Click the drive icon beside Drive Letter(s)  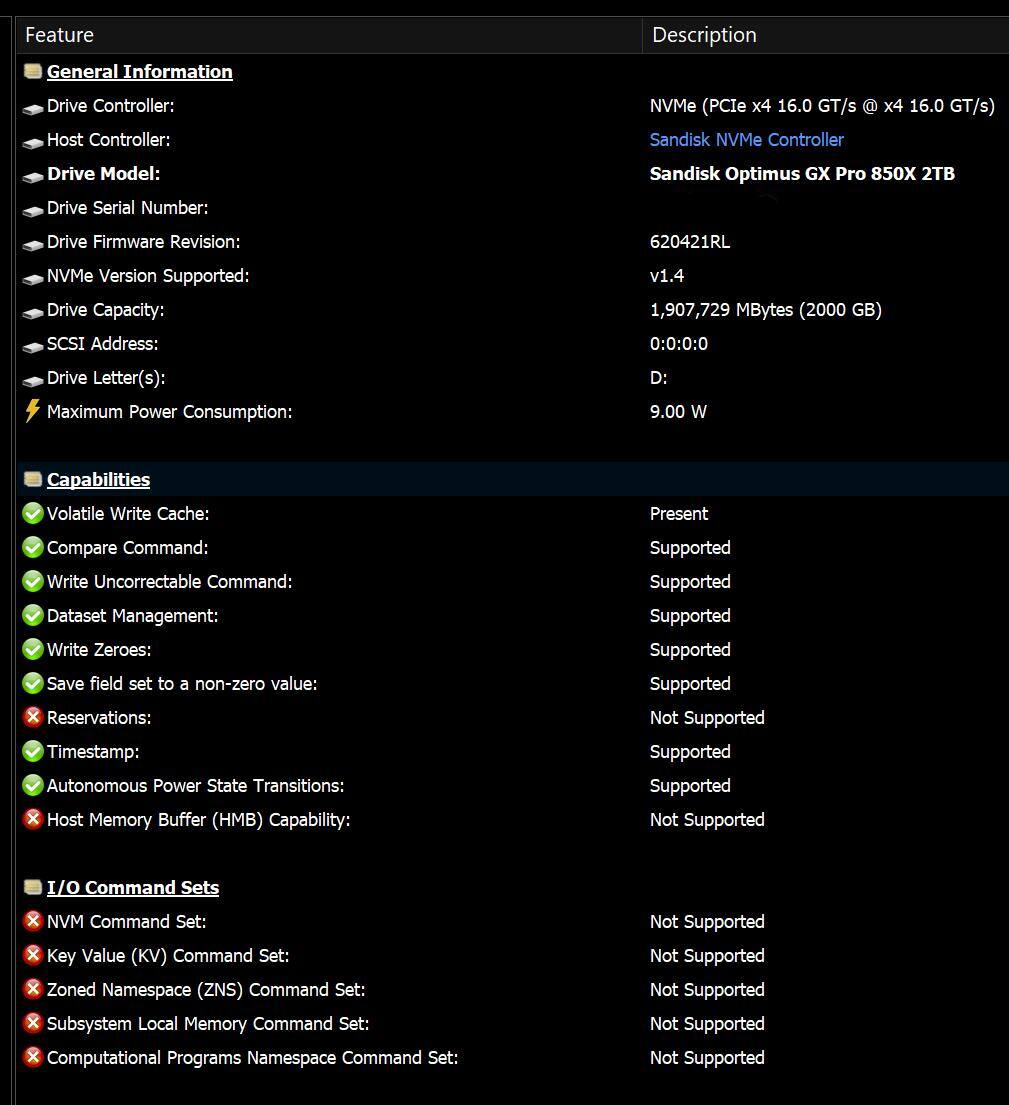coord(32,381)
